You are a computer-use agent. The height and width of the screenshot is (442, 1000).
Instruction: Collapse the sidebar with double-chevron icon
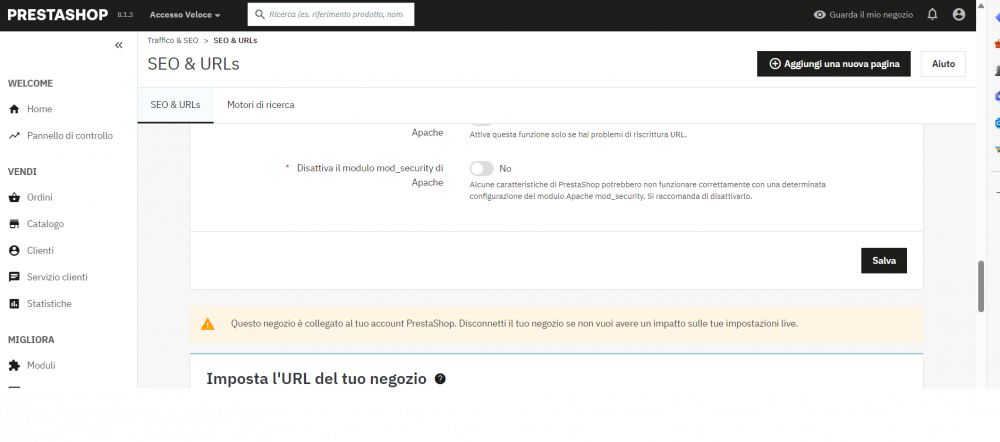(x=119, y=45)
